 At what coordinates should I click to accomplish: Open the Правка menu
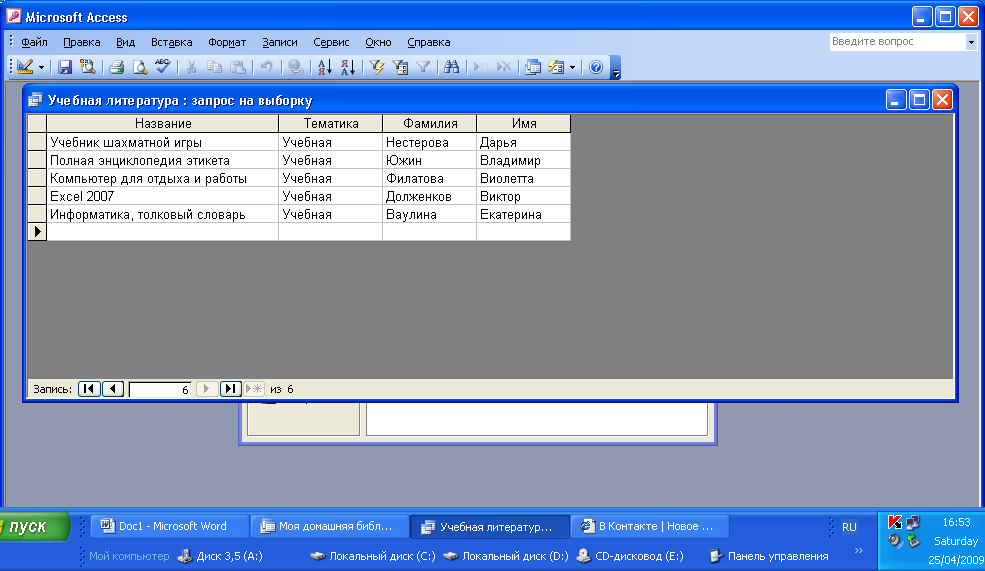pyautogui.click(x=82, y=42)
